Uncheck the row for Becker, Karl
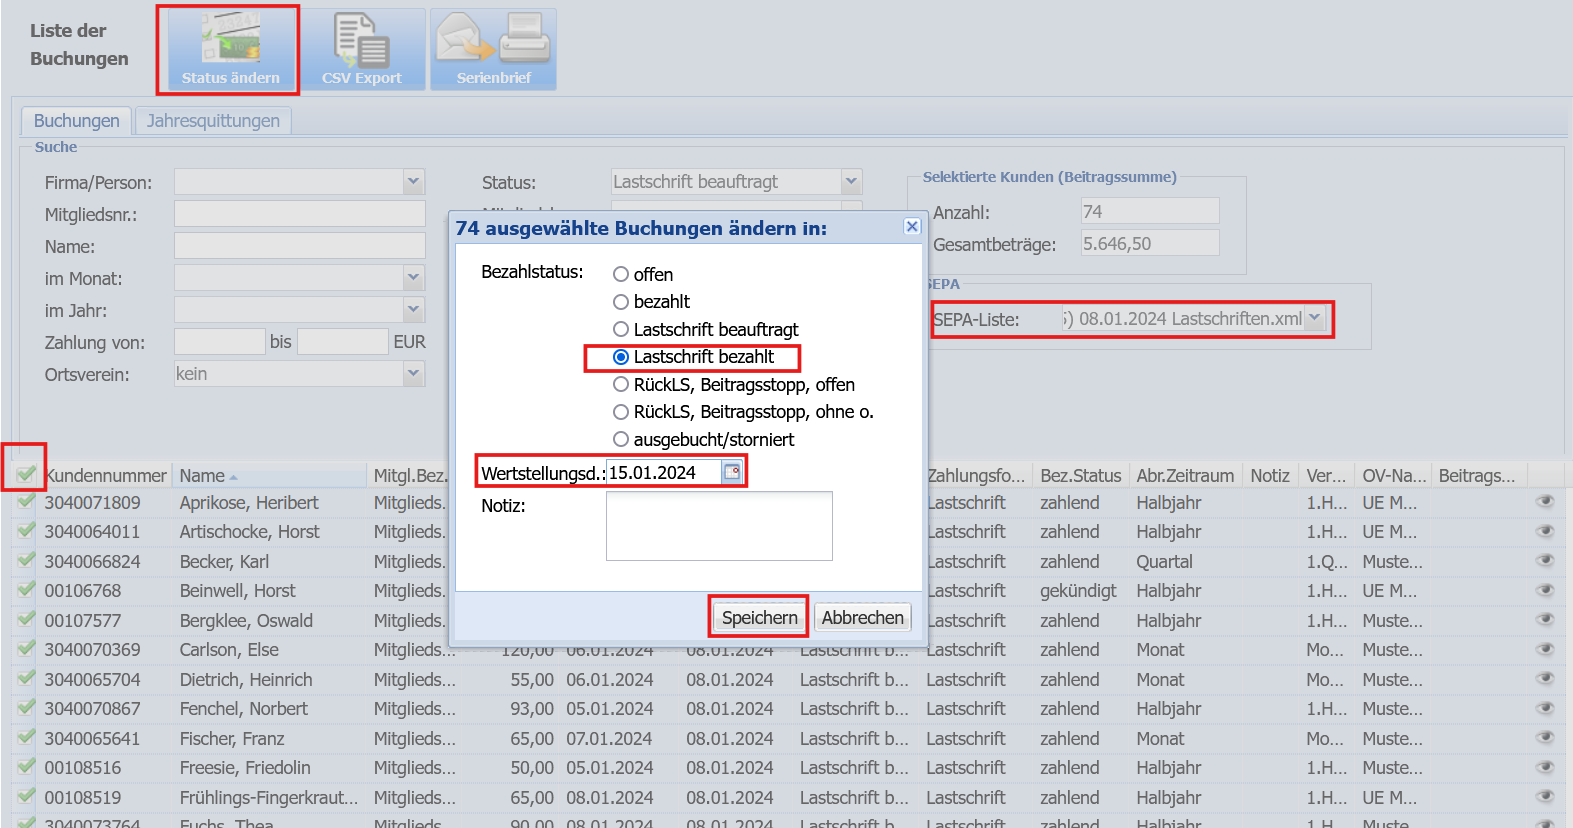Screen dimensions: 1573x828 pos(26,560)
